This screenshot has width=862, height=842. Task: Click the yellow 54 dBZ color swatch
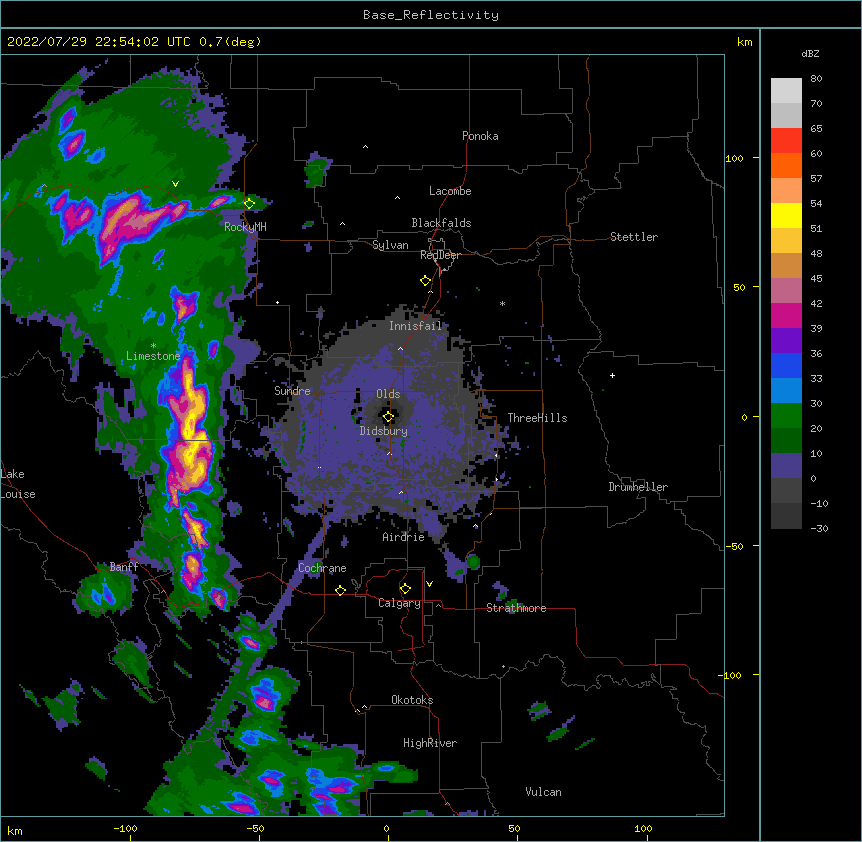[786, 215]
